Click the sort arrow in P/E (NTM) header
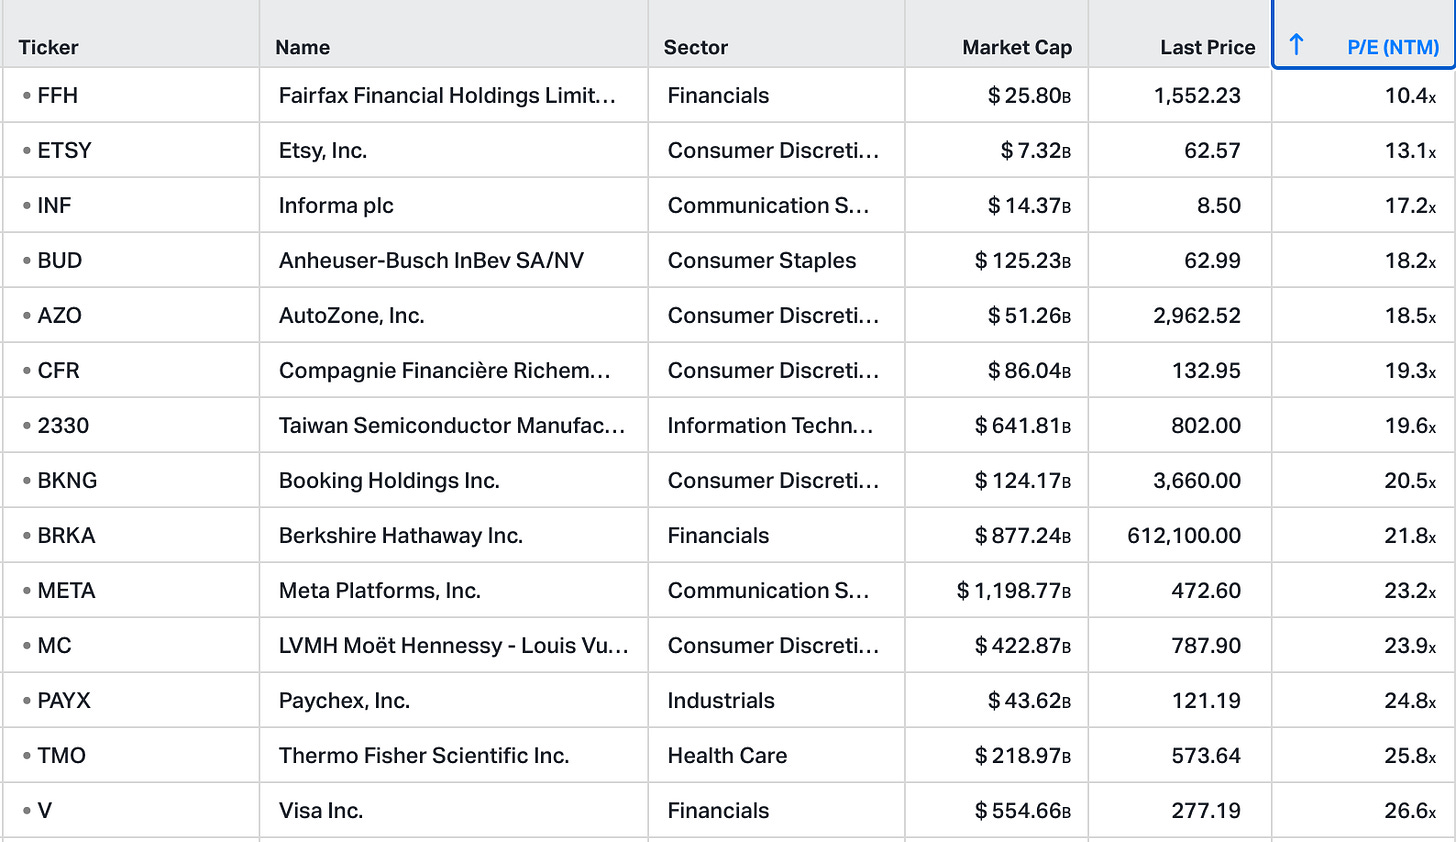Image resolution: width=1456 pixels, height=842 pixels. 1296,45
